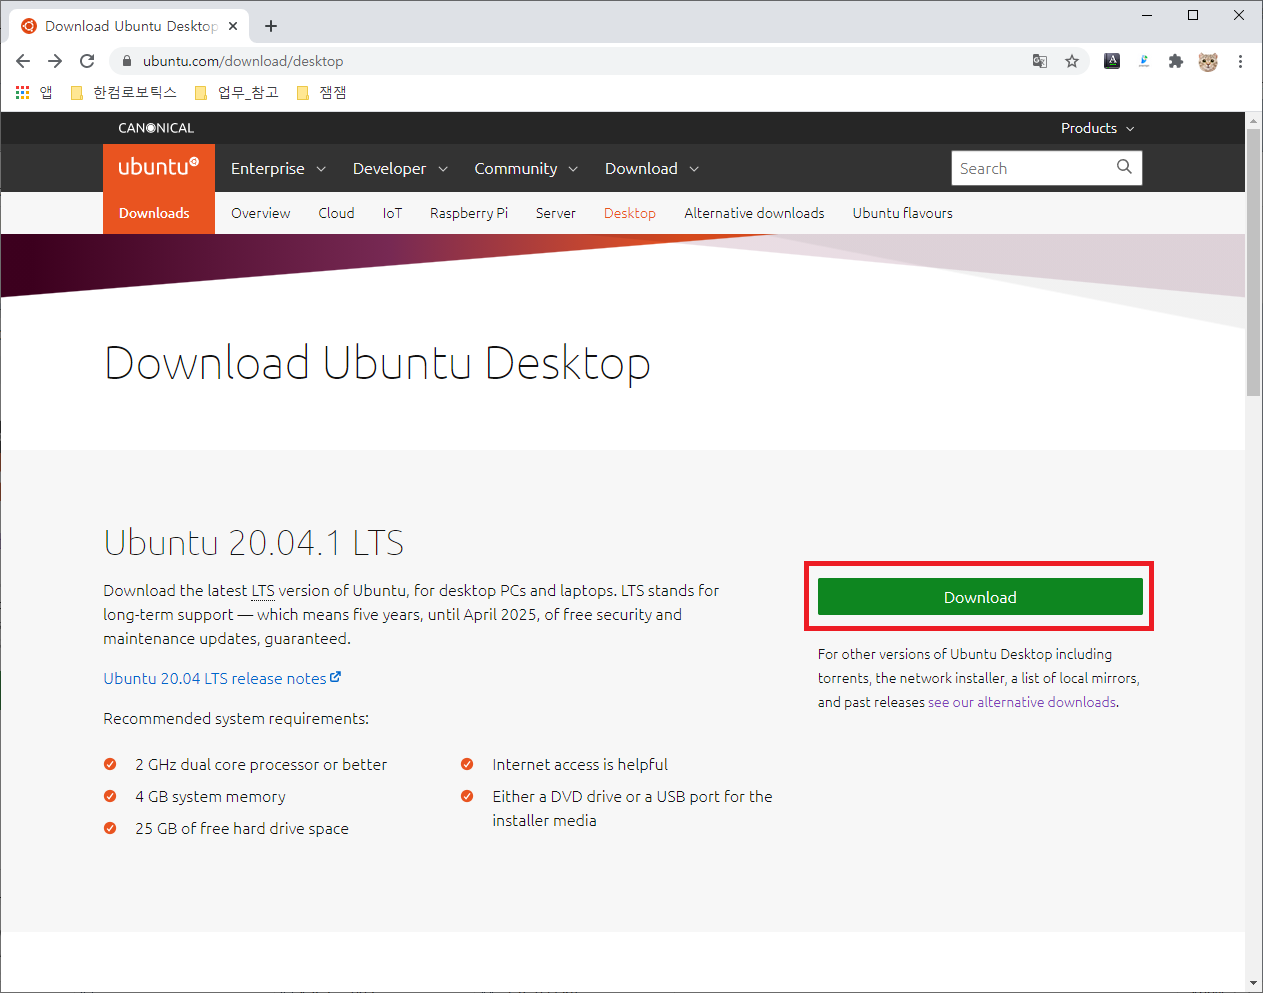Click the address bar URL

[243, 61]
